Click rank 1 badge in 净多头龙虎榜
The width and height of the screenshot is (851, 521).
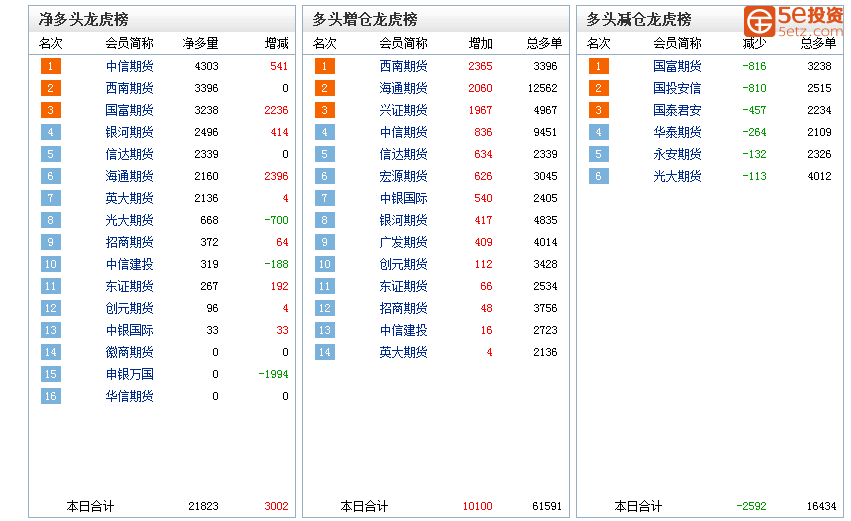(50, 66)
